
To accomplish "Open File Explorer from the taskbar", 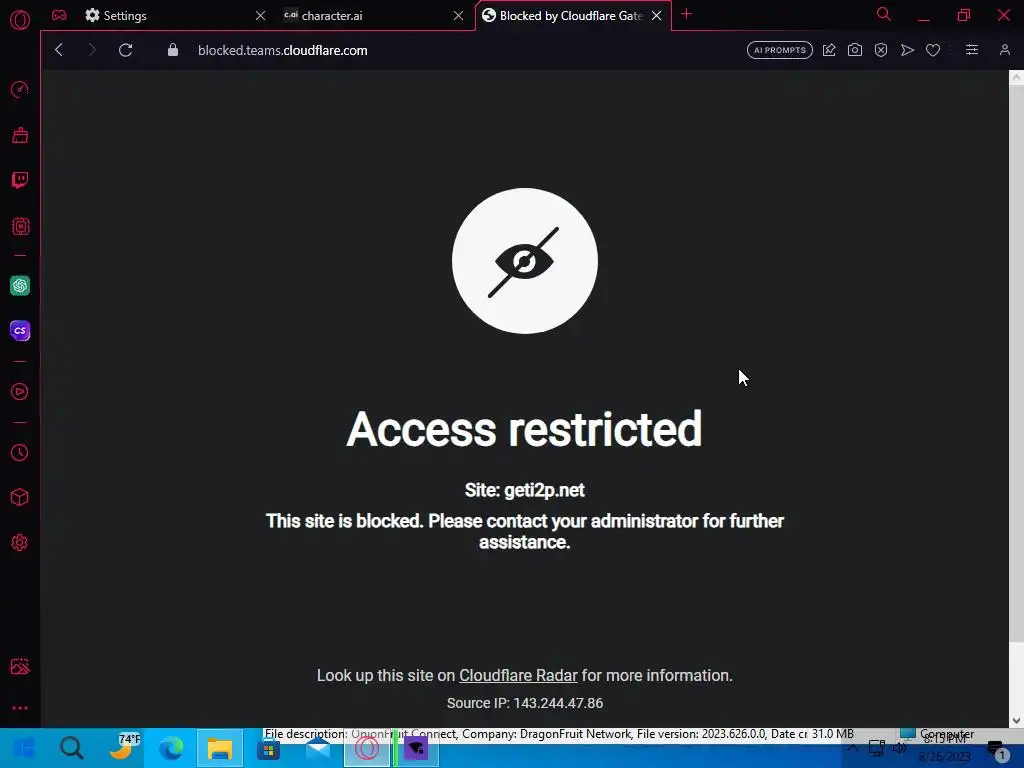I will pyautogui.click(x=219, y=748).
